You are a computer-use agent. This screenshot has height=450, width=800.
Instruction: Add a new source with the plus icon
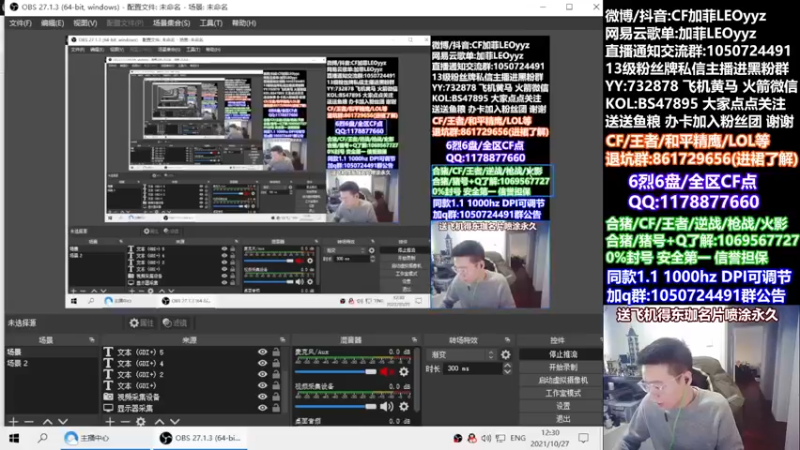(110, 421)
